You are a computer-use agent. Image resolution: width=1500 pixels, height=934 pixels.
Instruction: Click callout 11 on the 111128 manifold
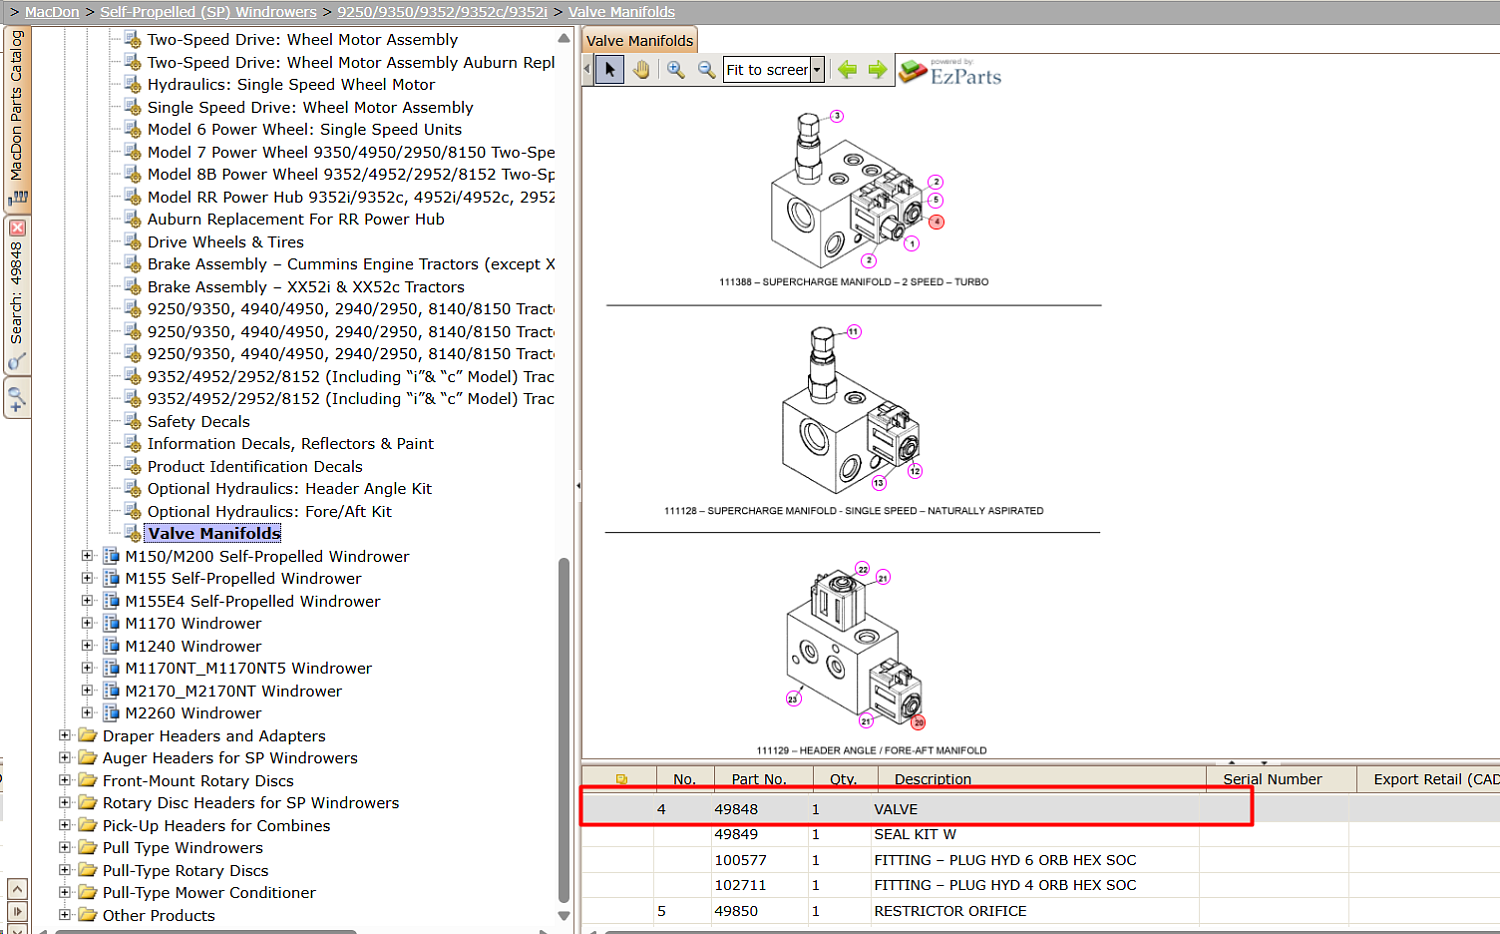(853, 332)
